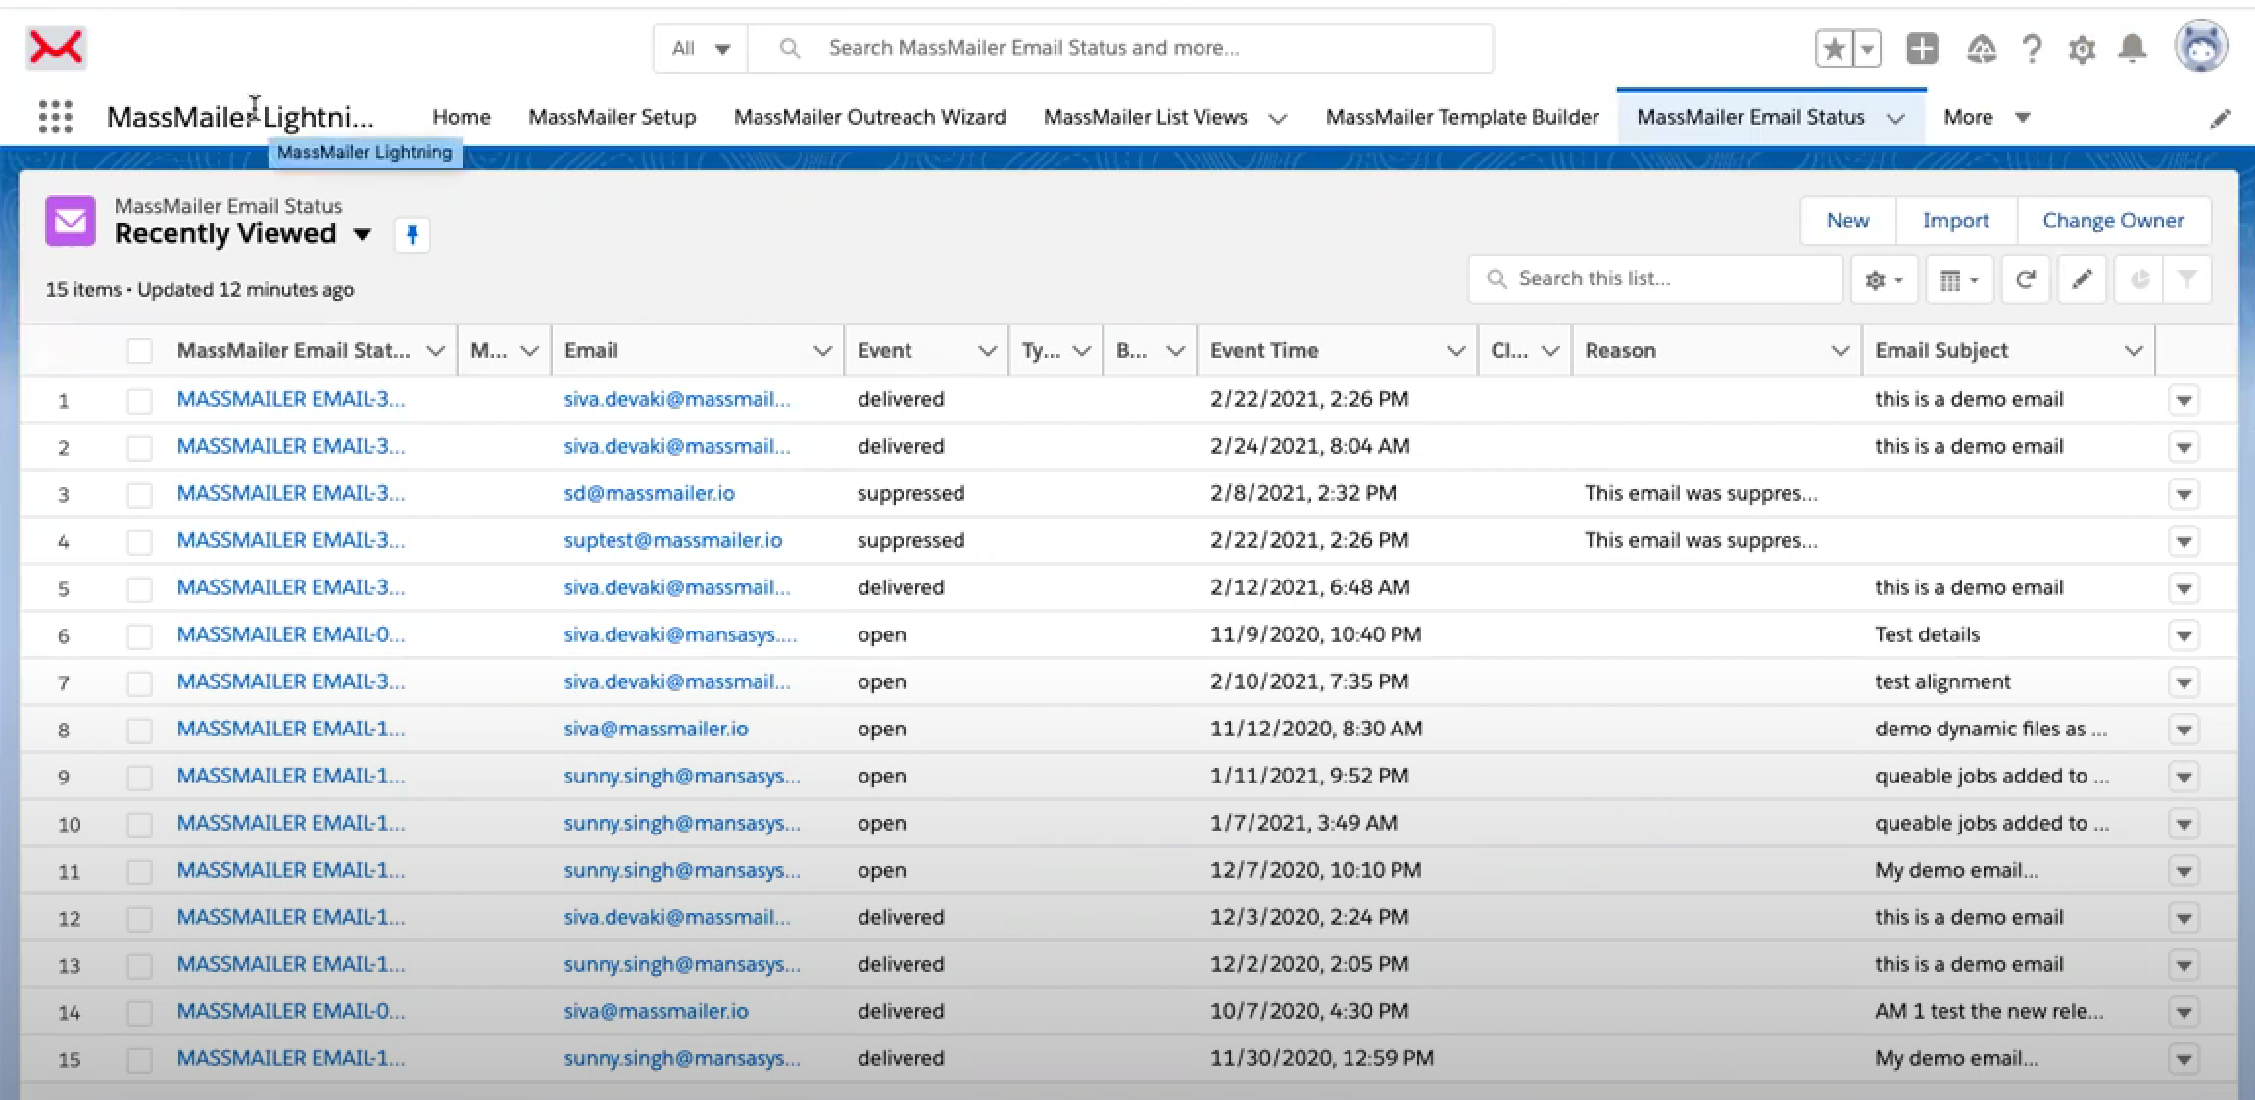The image size is (2255, 1100).
Task: Open Event column header menu chevron
Action: coord(987,351)
